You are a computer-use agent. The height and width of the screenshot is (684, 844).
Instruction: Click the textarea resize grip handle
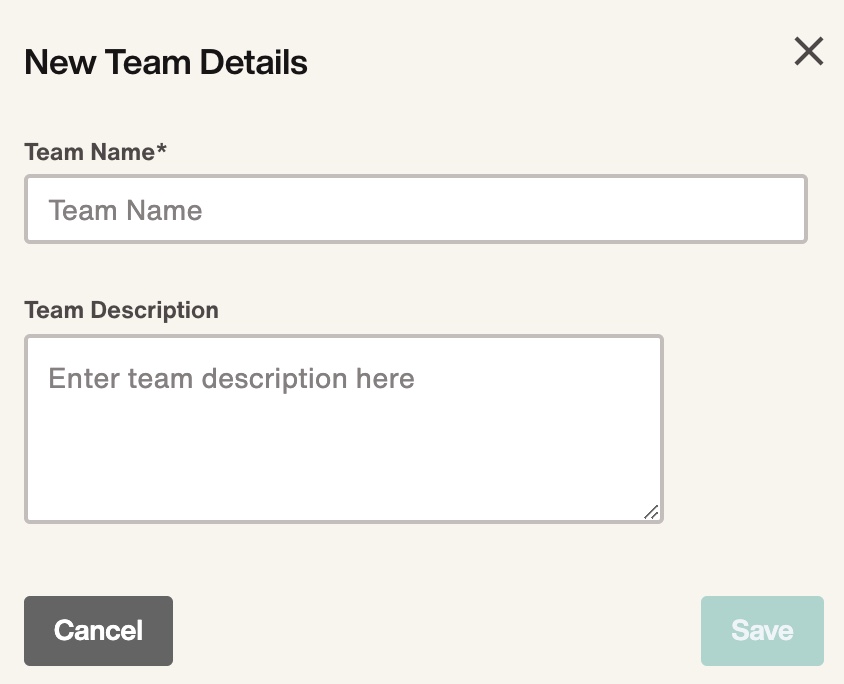coord(651,512)
